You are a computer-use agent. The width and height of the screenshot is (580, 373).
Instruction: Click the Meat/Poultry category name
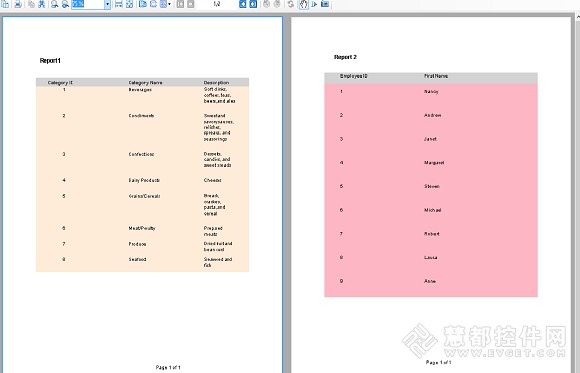tap(142, 228)
